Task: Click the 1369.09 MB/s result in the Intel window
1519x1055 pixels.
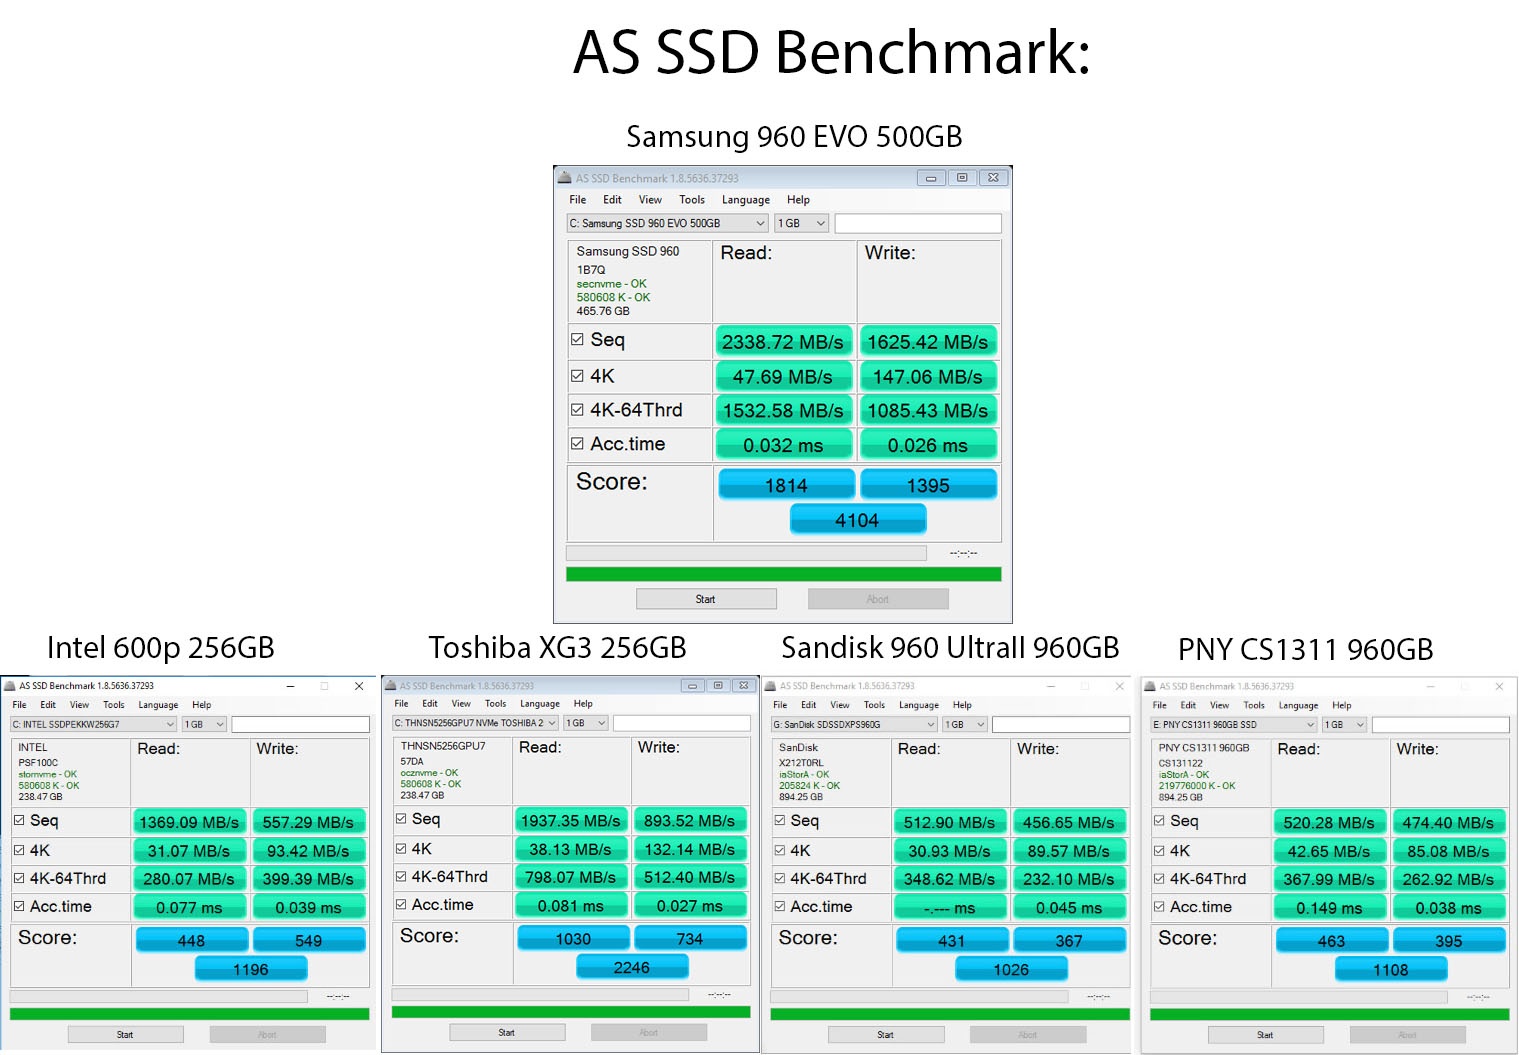Action: point(189,822)
